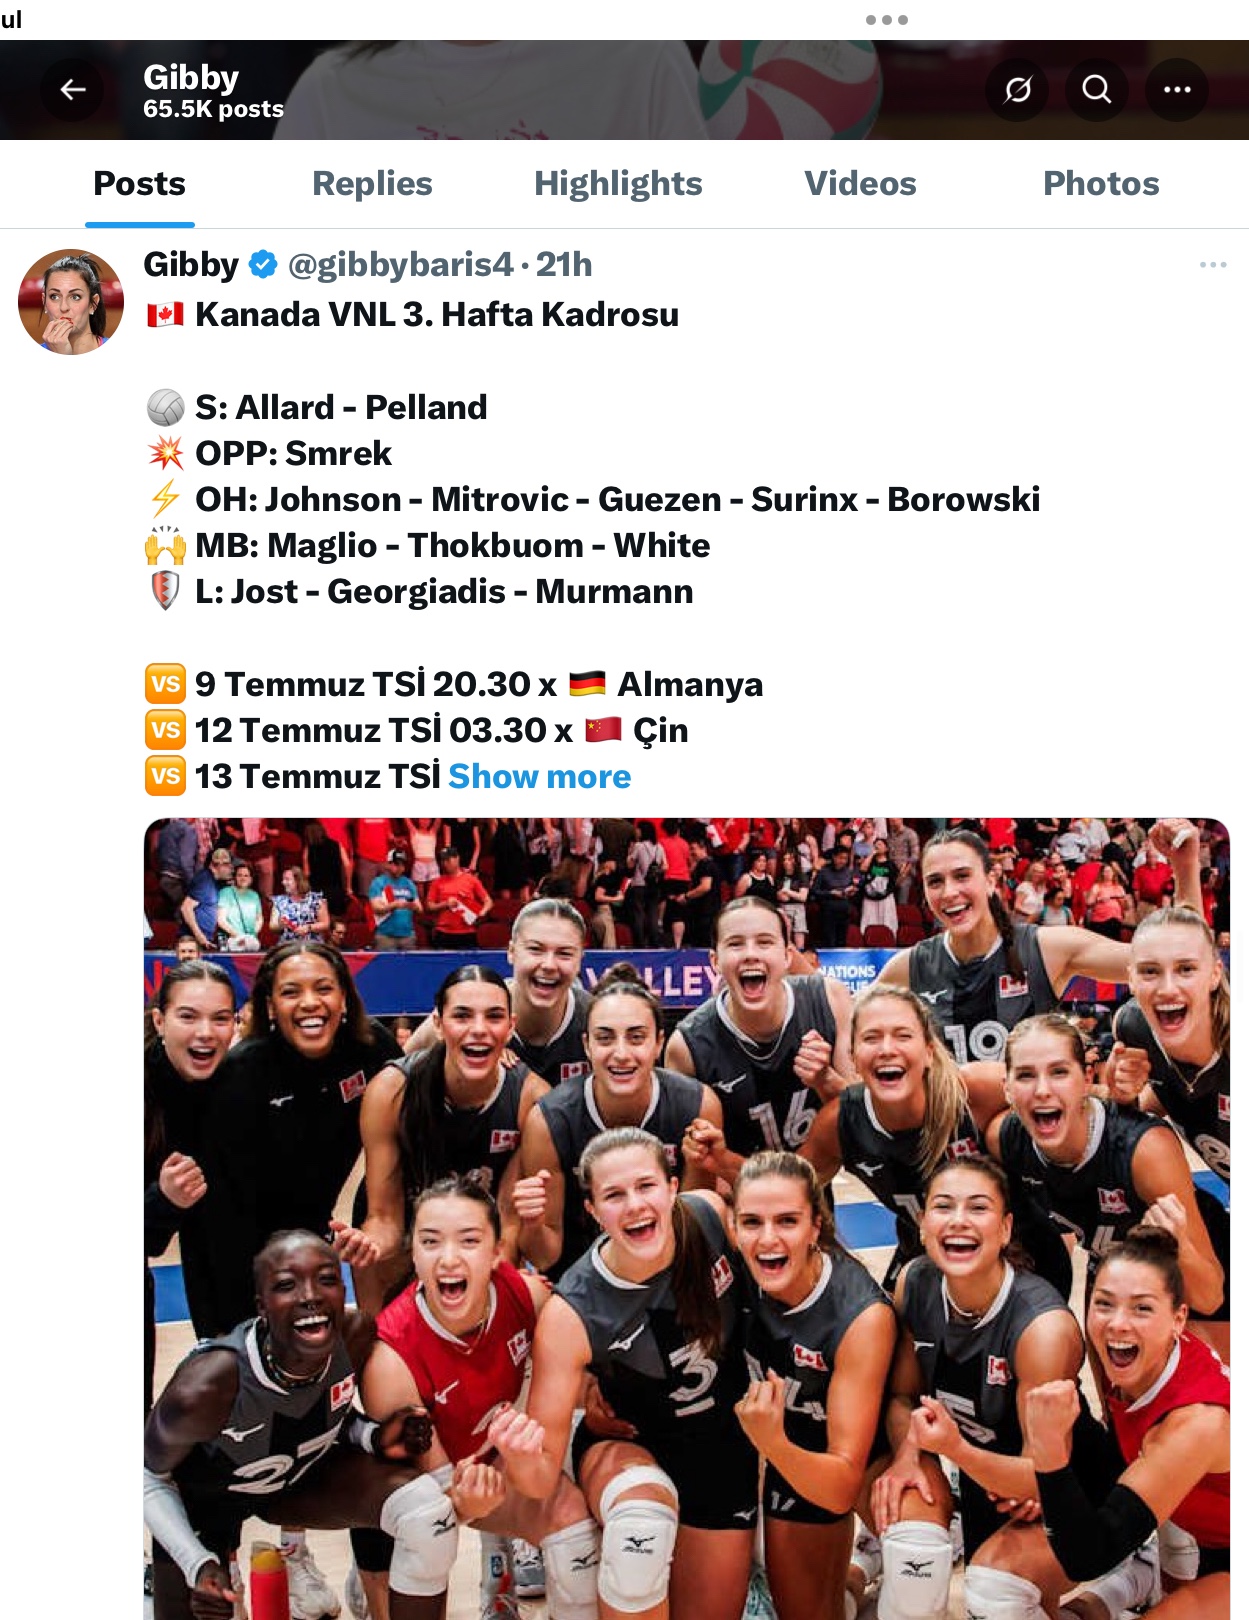Tap the Gibby name in the post

click(x=191, y=265)
